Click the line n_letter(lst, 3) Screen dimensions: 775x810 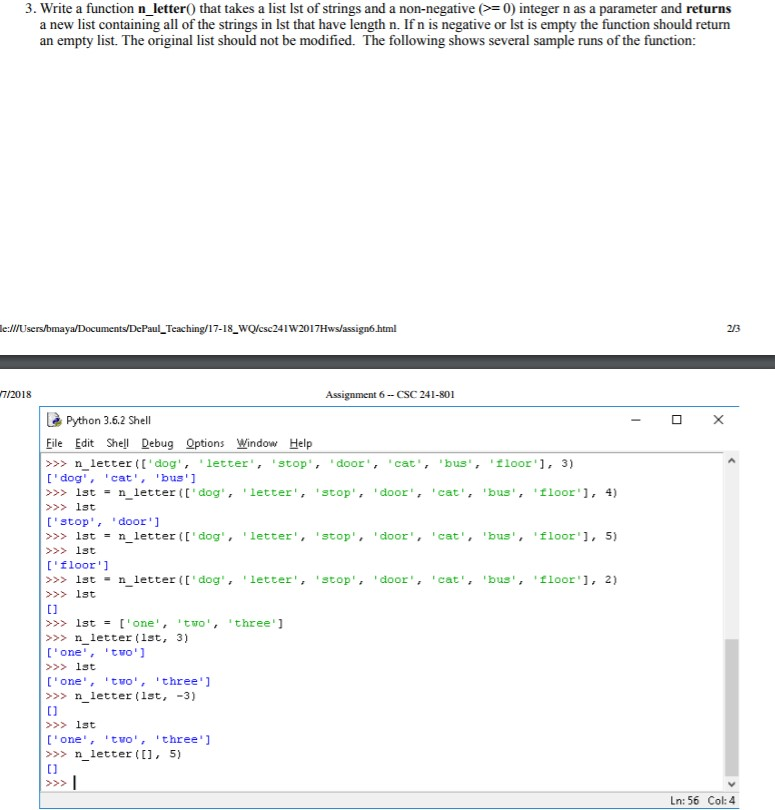coord(117,637)
